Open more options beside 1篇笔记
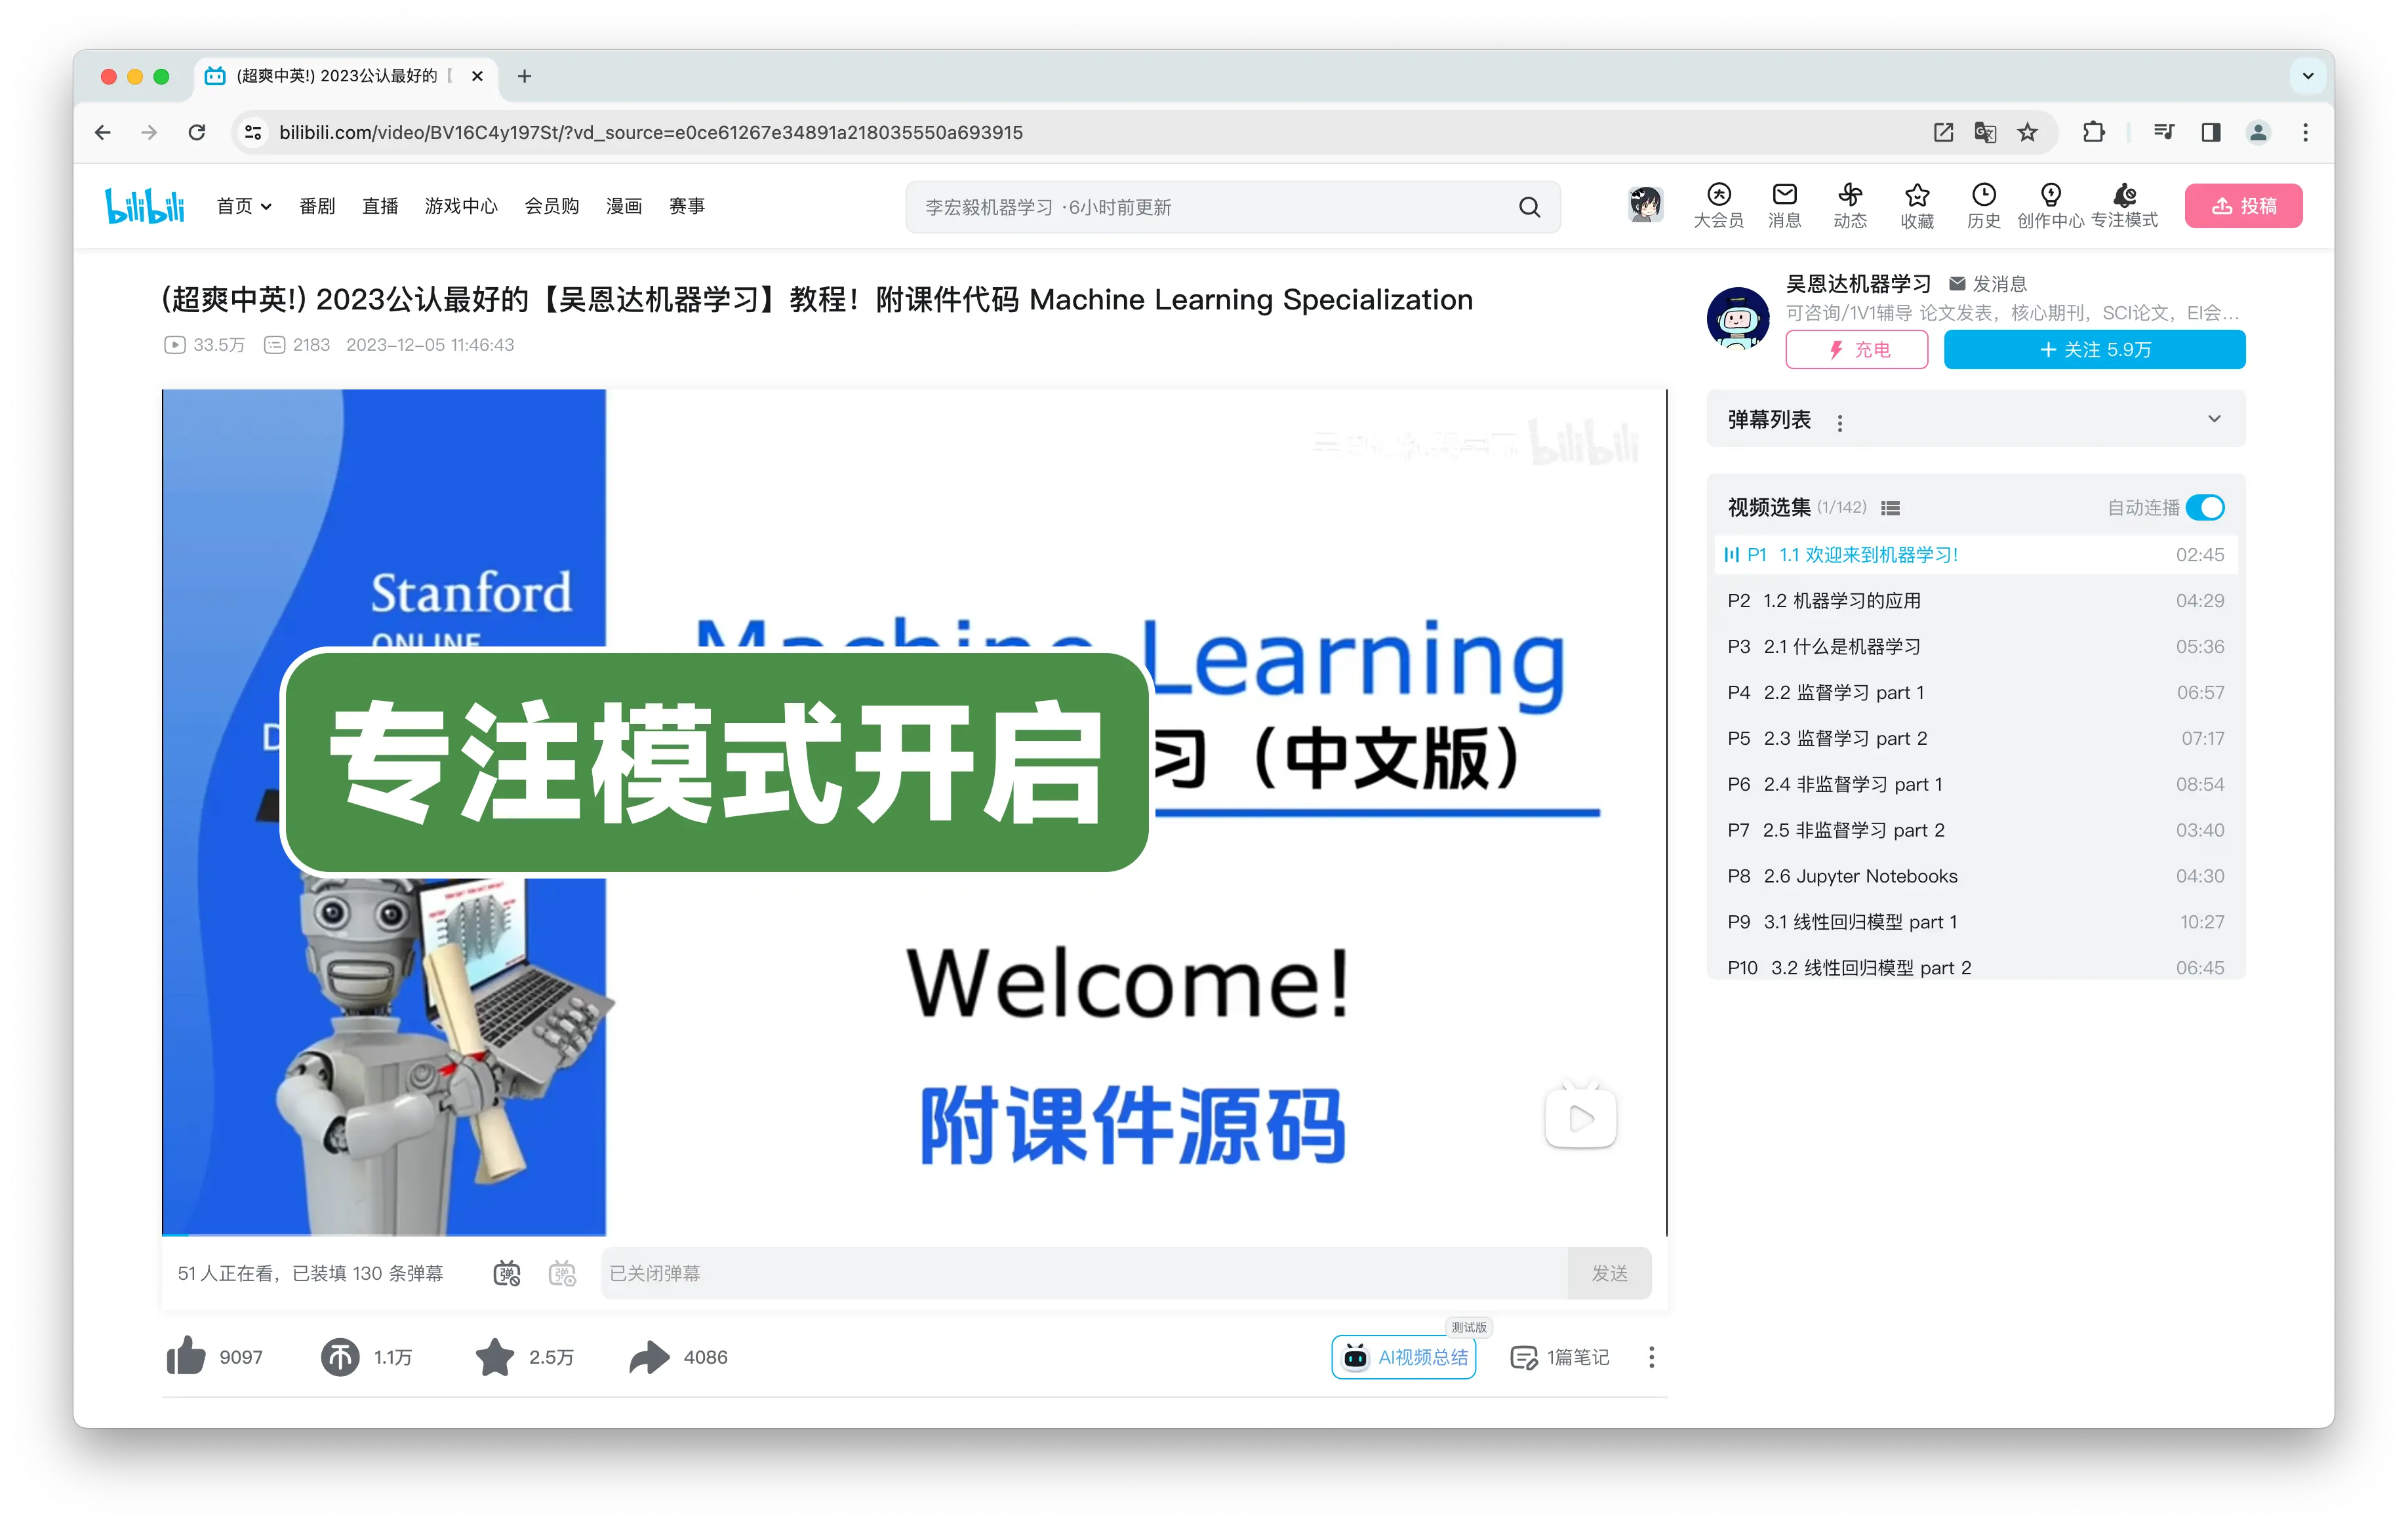Screen dimensions: 2408x1525 (1651, 1357)
